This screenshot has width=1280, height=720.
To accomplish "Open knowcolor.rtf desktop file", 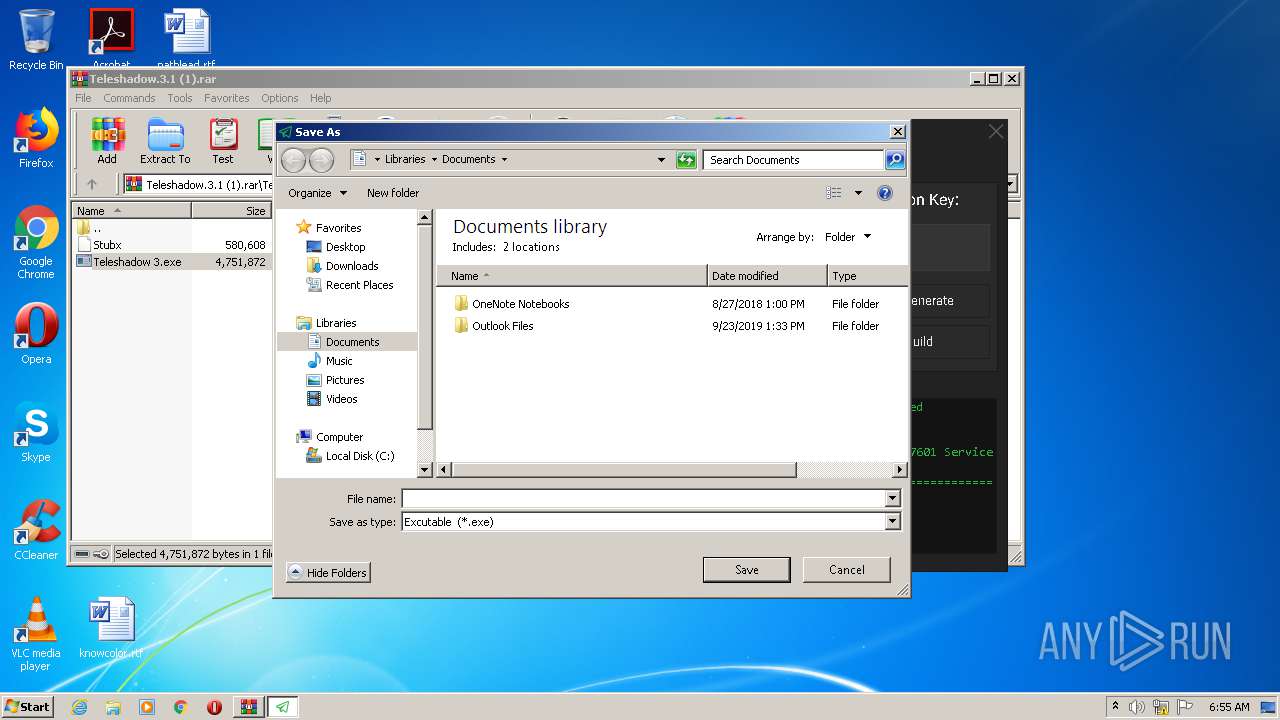I will click(x=111, y=628).
